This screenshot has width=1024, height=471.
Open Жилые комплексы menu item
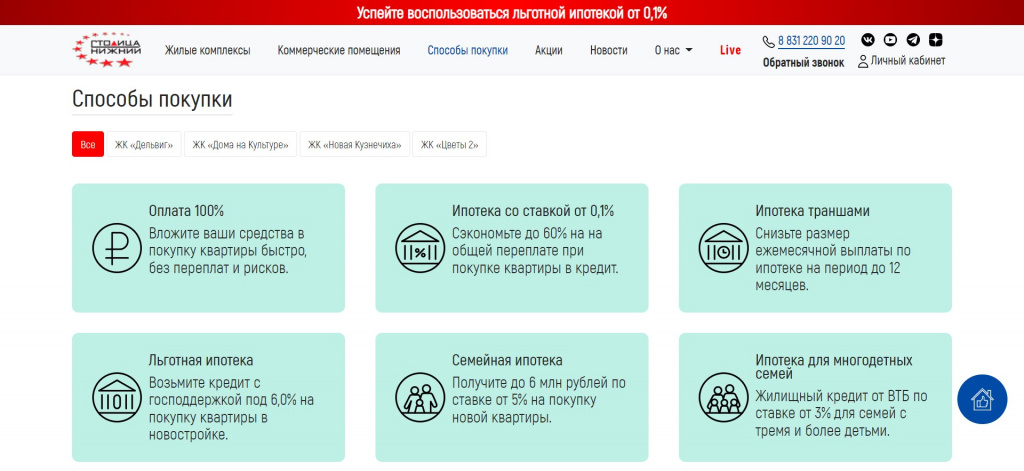click(207, 50)
